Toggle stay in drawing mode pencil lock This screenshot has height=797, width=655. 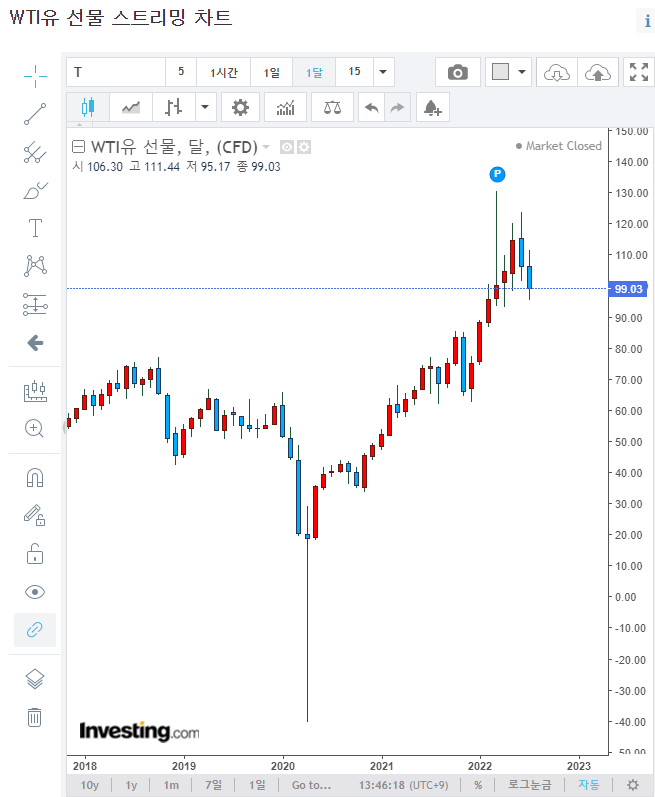click(35, 515)
